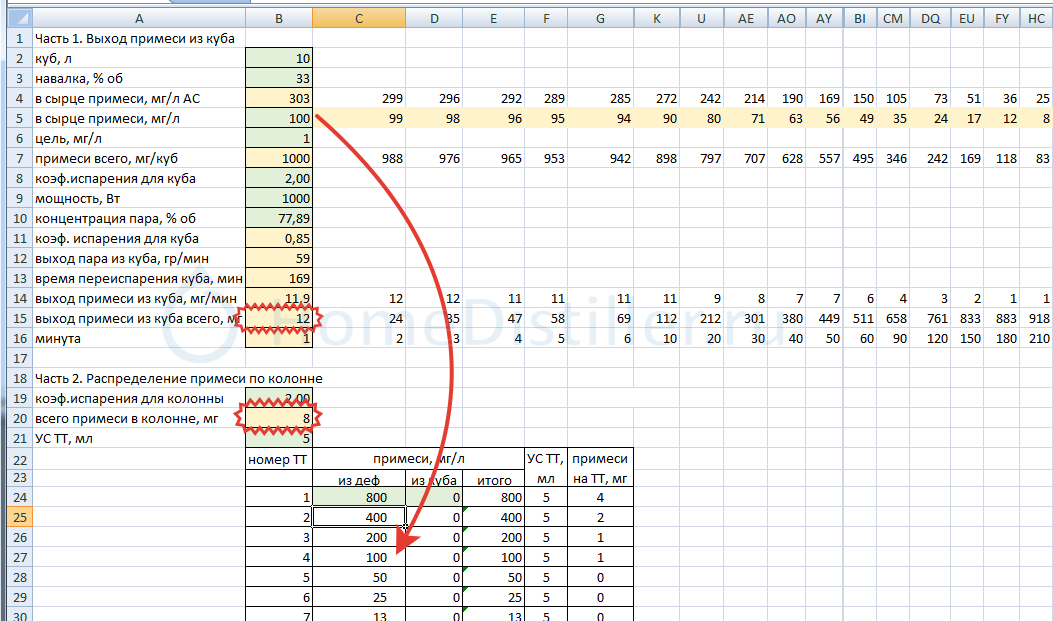Select column HC header
The width and height of the screenshot is (1053, 621).
(x=1036, y=19)
